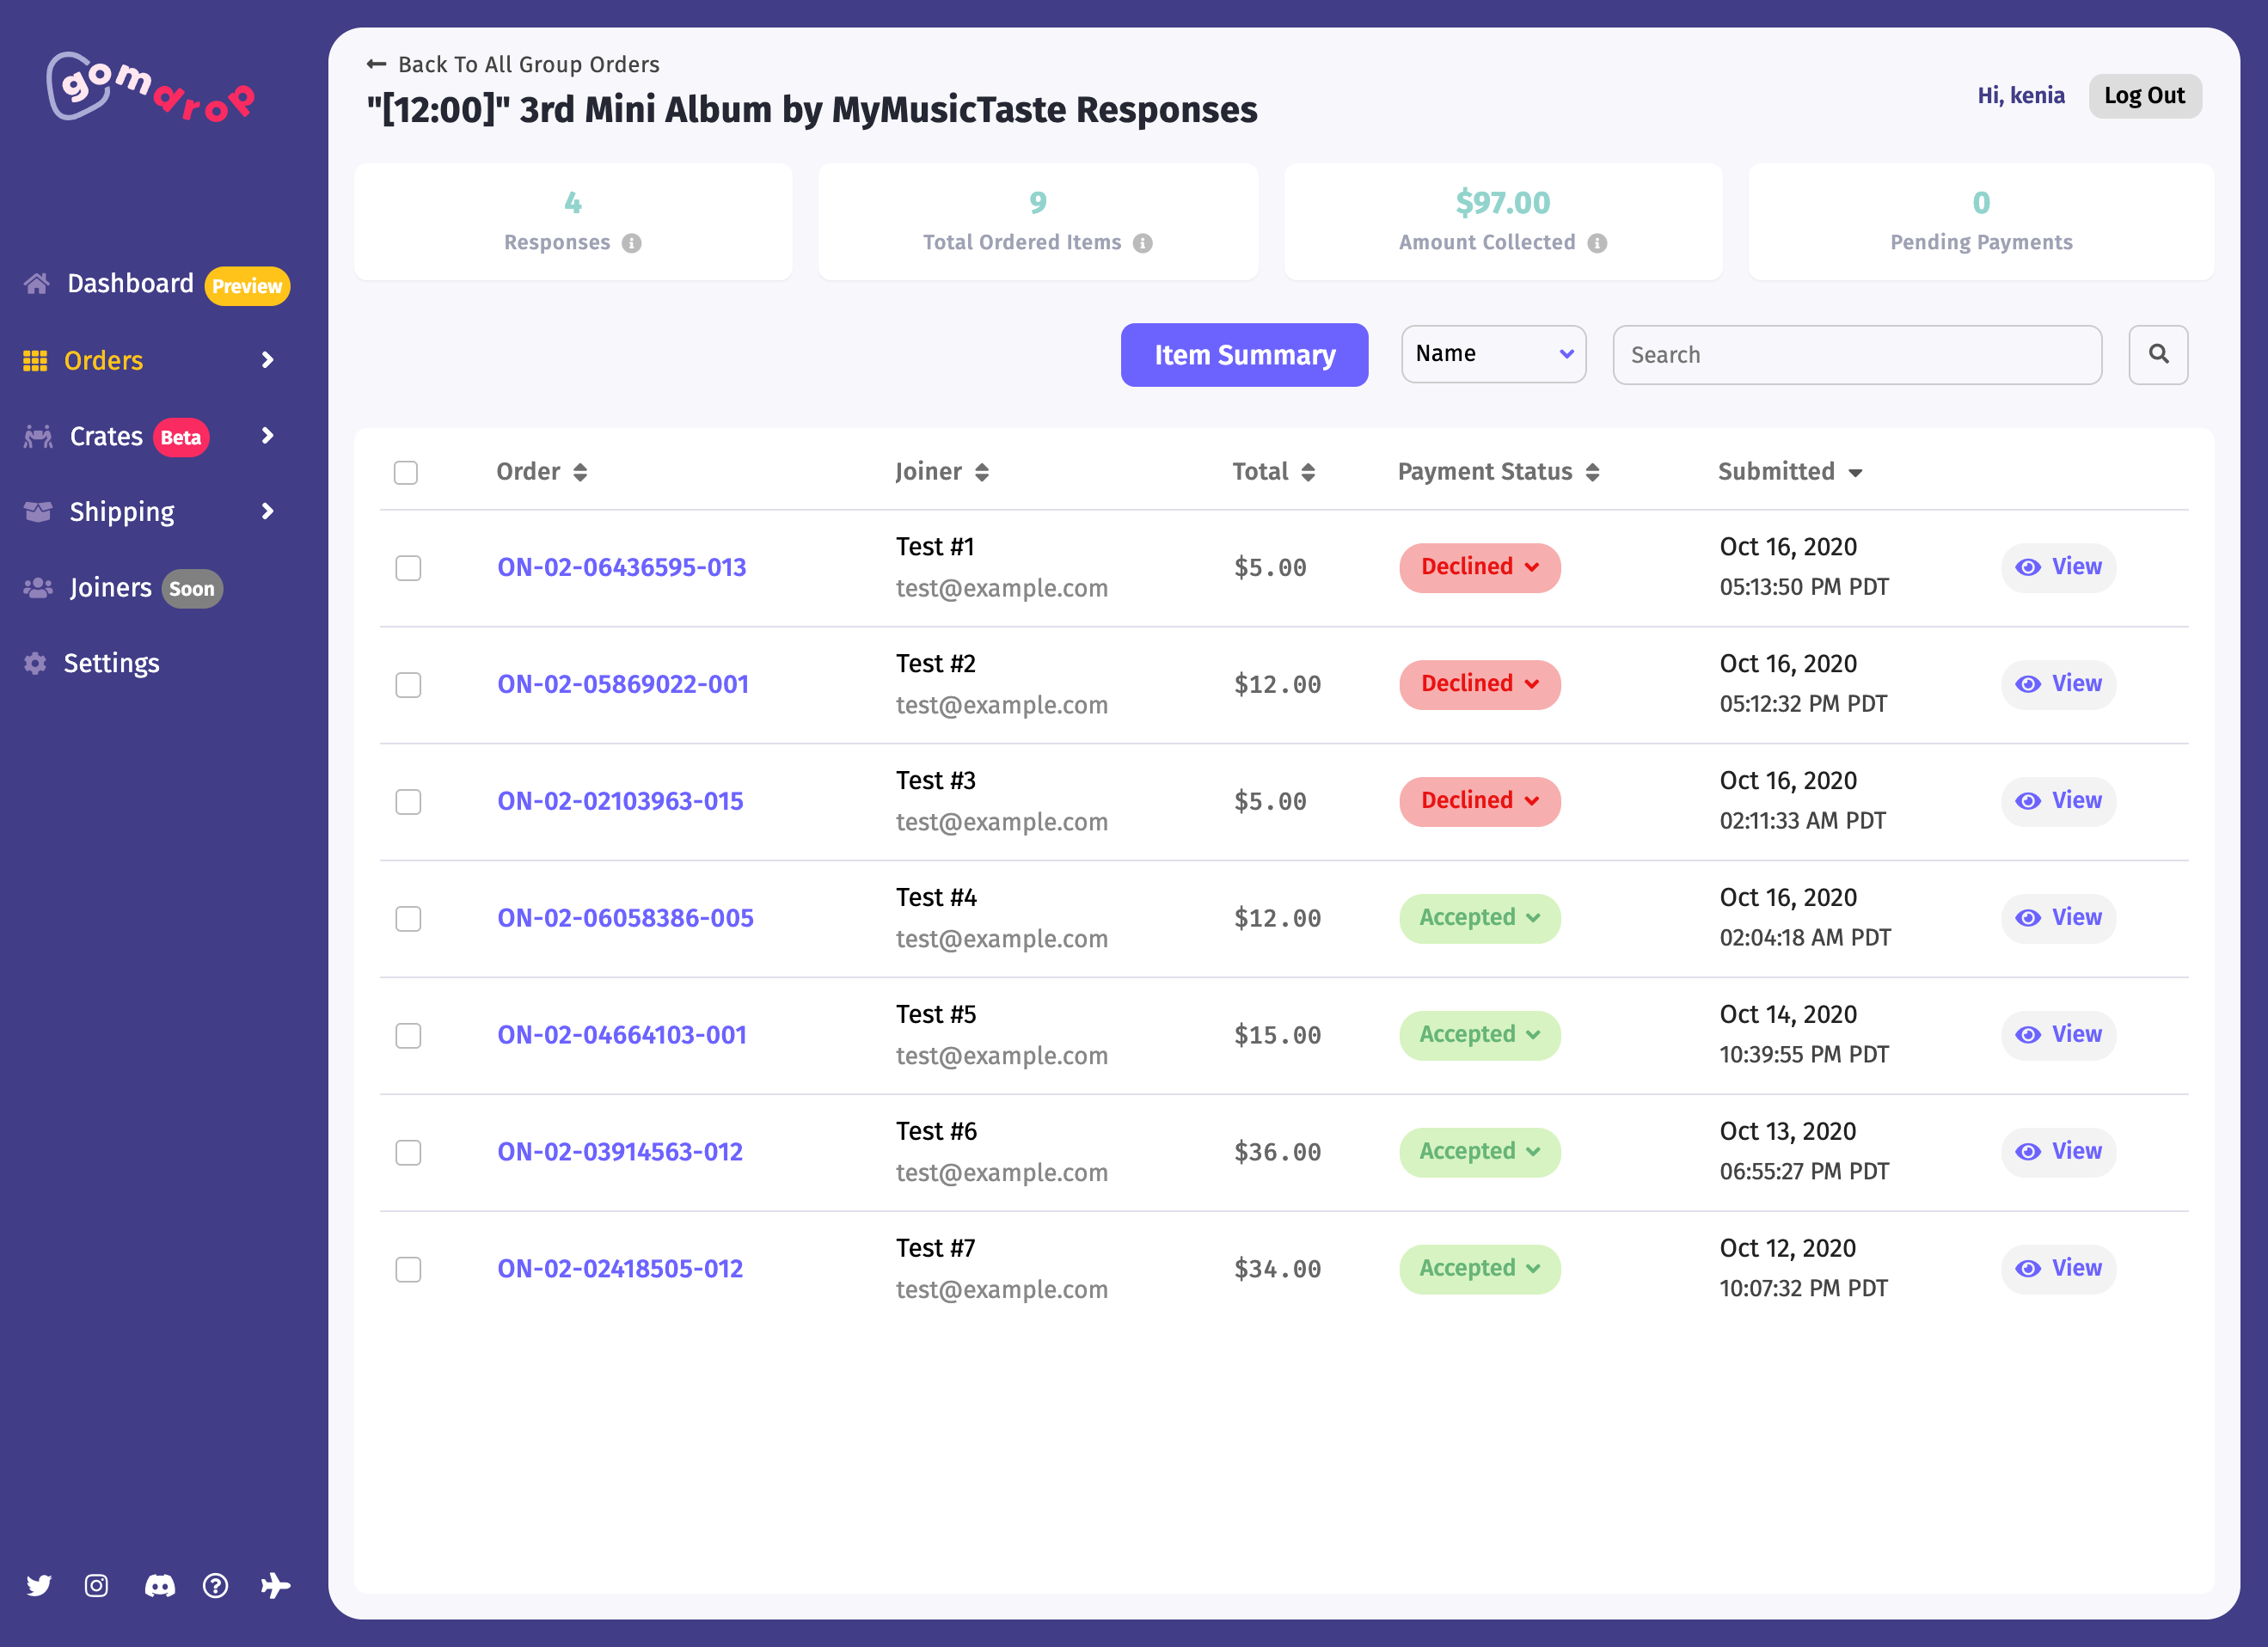This screenshot has width=2268, height=1647.
Task: Open Accepted status dropdown for Test #5
Action: point(1480,1035)
